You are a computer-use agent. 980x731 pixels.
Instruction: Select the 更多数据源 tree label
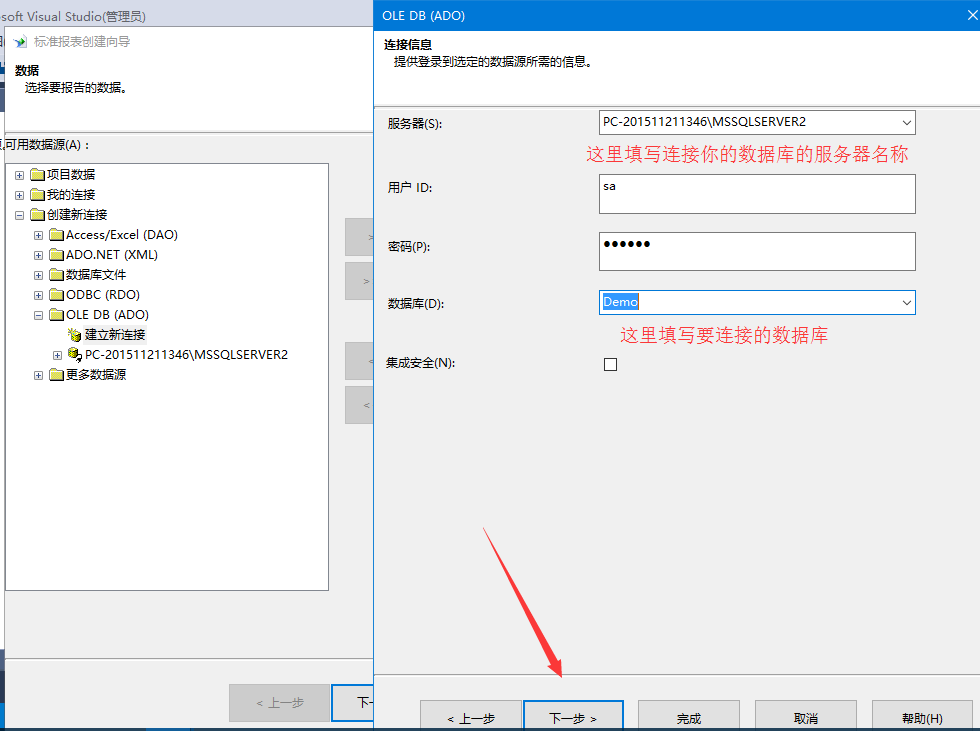click(x=96, y=375)
